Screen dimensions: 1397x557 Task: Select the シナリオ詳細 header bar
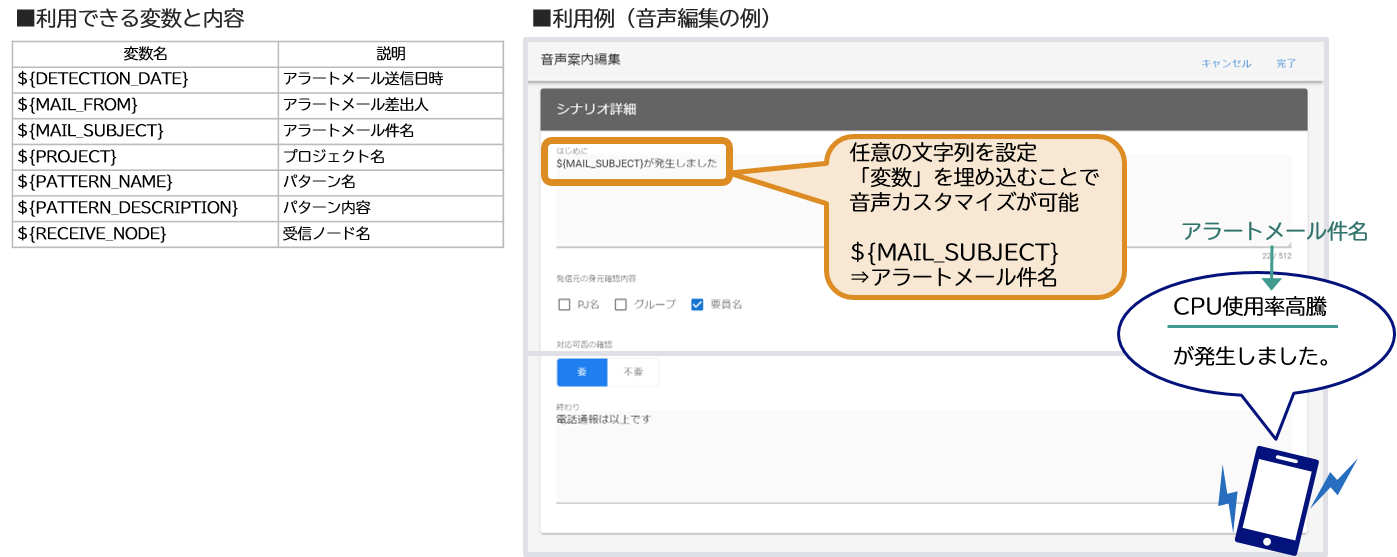[x=923, y=109]
